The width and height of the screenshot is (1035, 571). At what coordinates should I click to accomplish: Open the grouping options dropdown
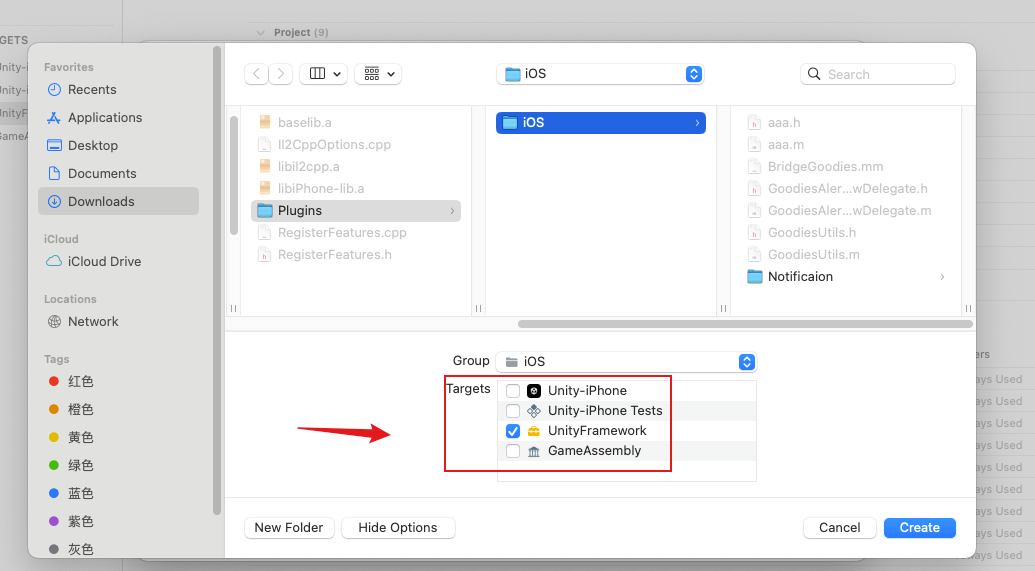[x=378, y=74]
